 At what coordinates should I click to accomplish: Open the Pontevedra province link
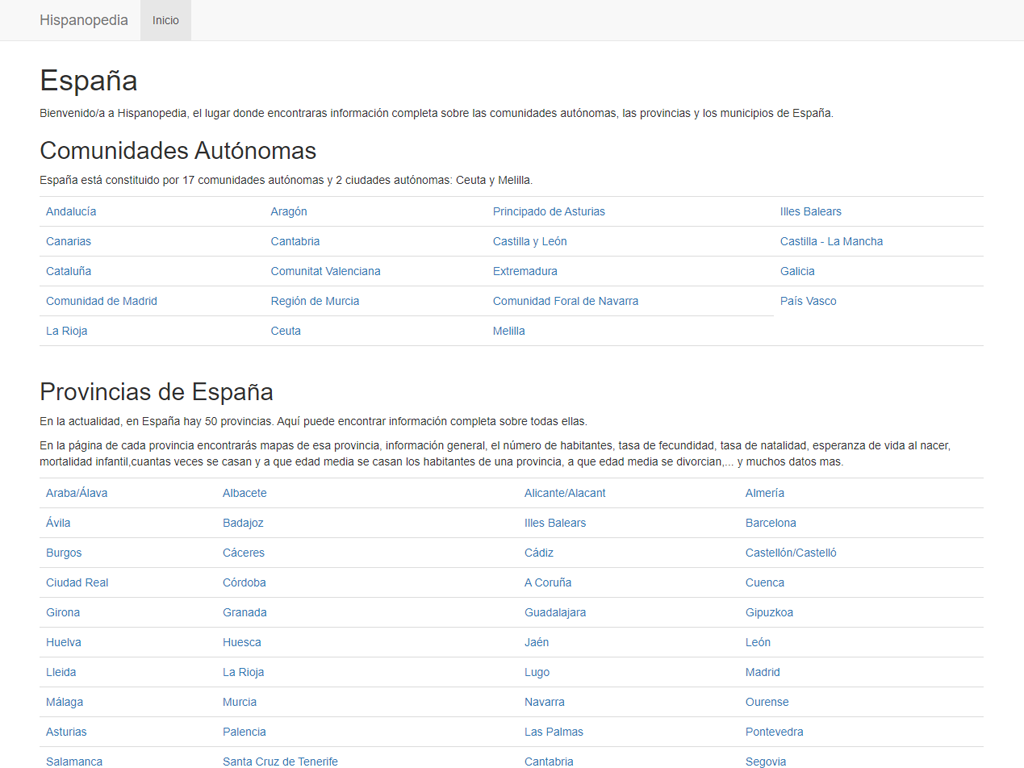pos(774,734)
